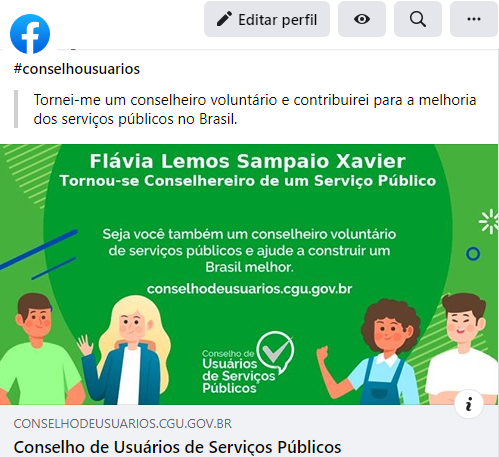Click the Conselho de Usuários checkmark logo
This screenshot has width=499, height=457.
pos(248,363)
